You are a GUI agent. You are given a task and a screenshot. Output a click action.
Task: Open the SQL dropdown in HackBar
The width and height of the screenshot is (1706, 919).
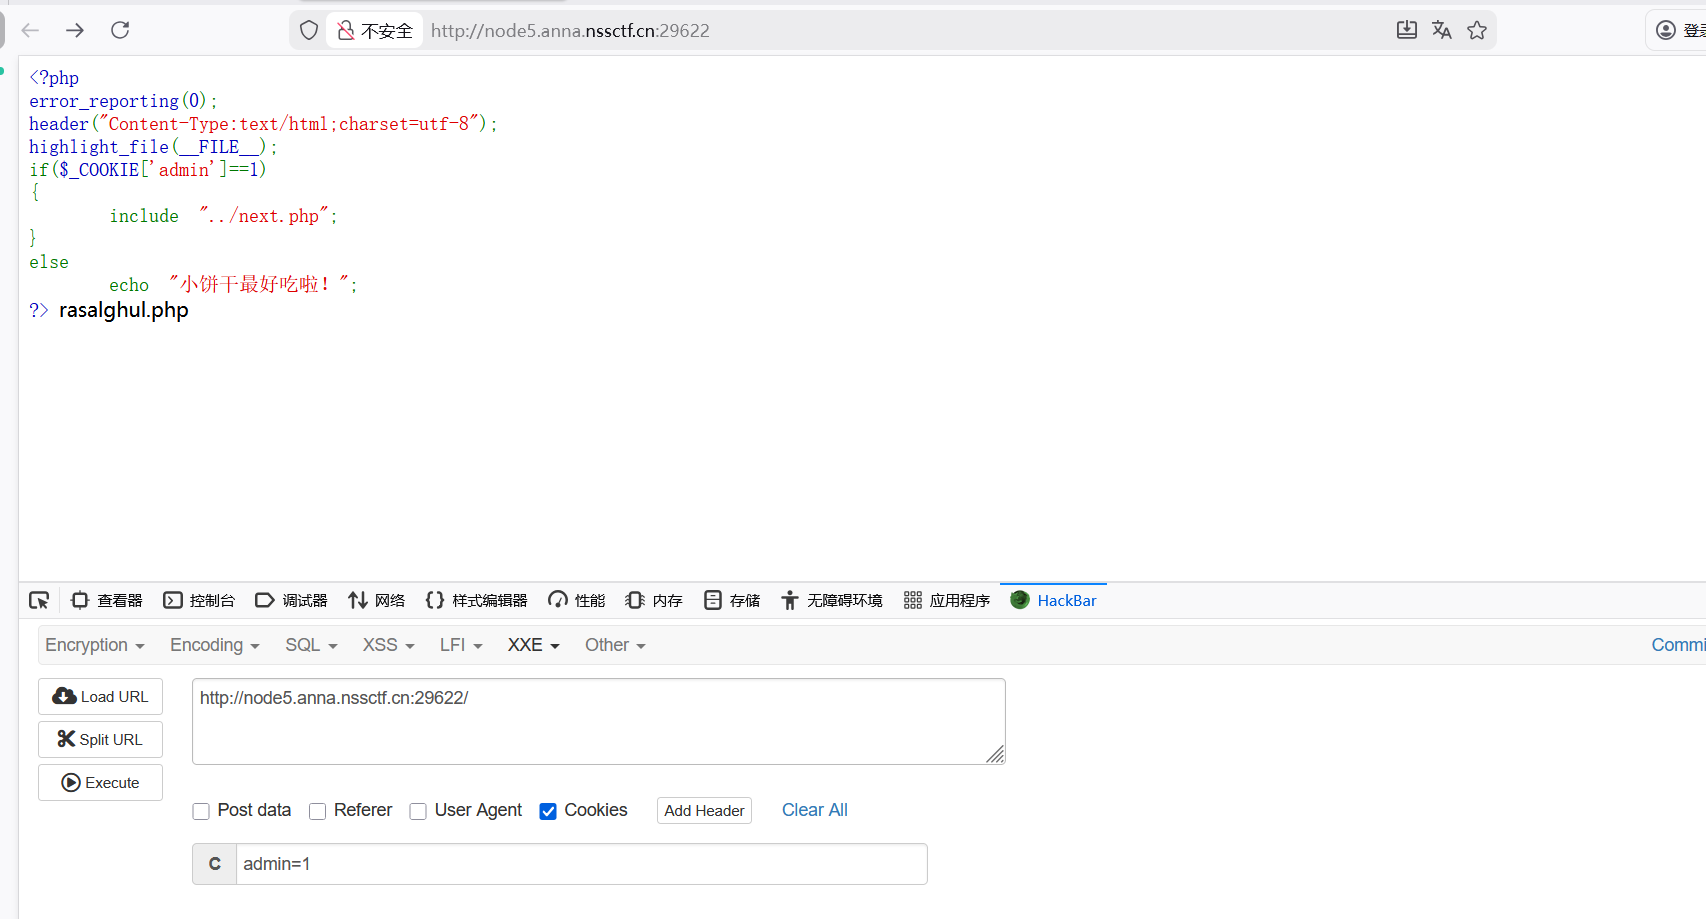311,645
